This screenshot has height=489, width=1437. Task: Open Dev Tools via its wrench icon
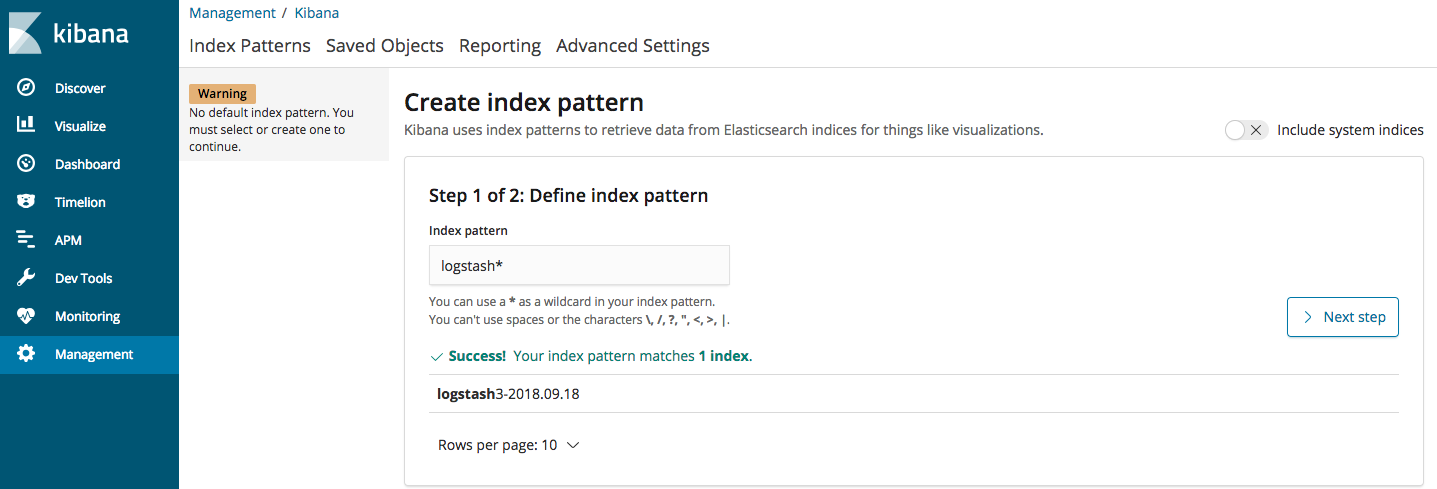click(27, 278)
